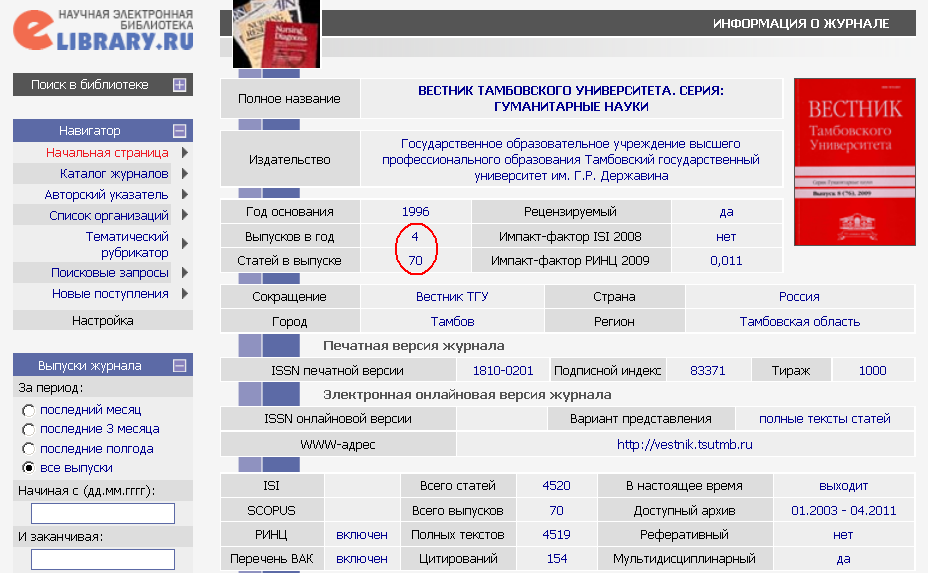Screen dimensions: 928x573
Task: Open Поисковые запросы menu item
Action: tap(109, 273)
